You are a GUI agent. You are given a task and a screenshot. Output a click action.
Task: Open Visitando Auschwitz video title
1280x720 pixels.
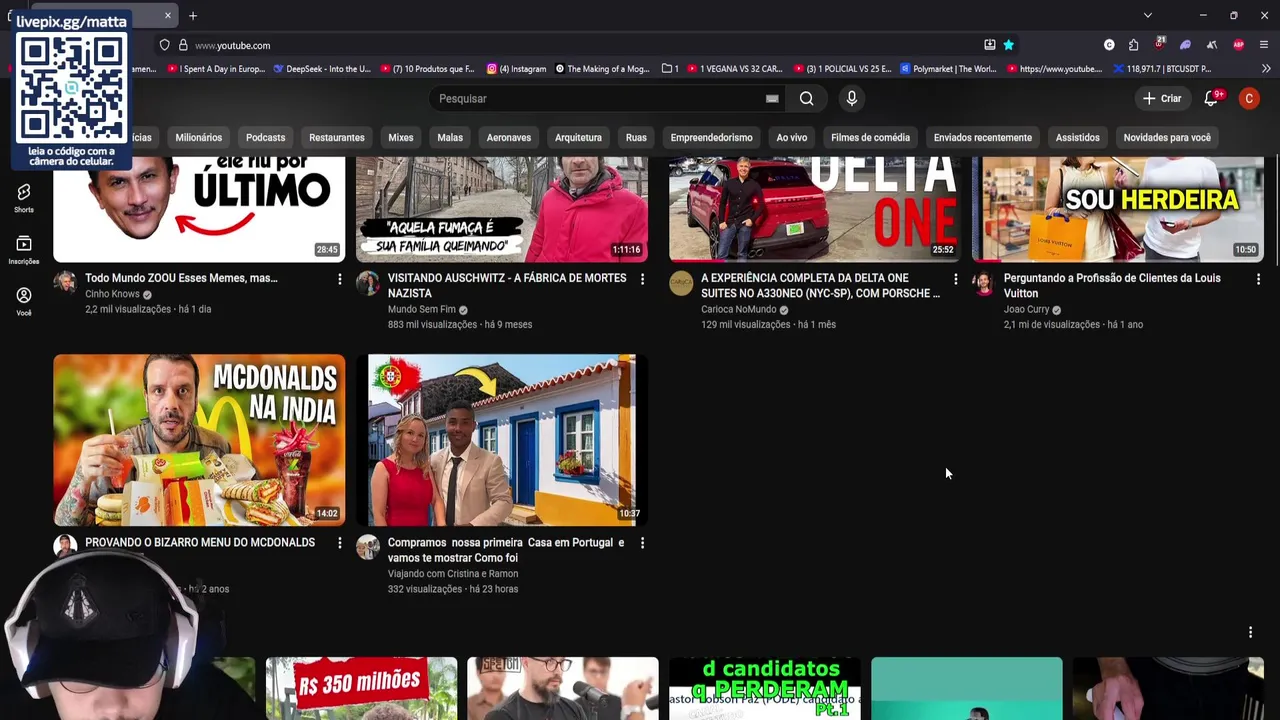pos(507,286)
